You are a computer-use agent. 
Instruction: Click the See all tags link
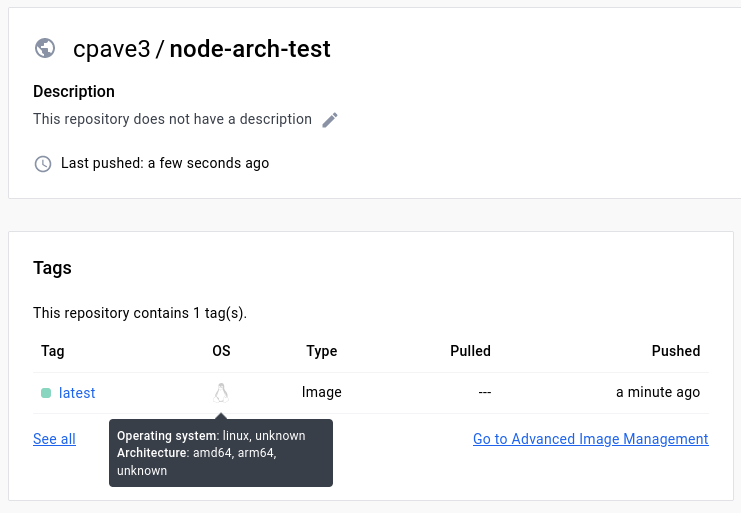click(54, 439)
